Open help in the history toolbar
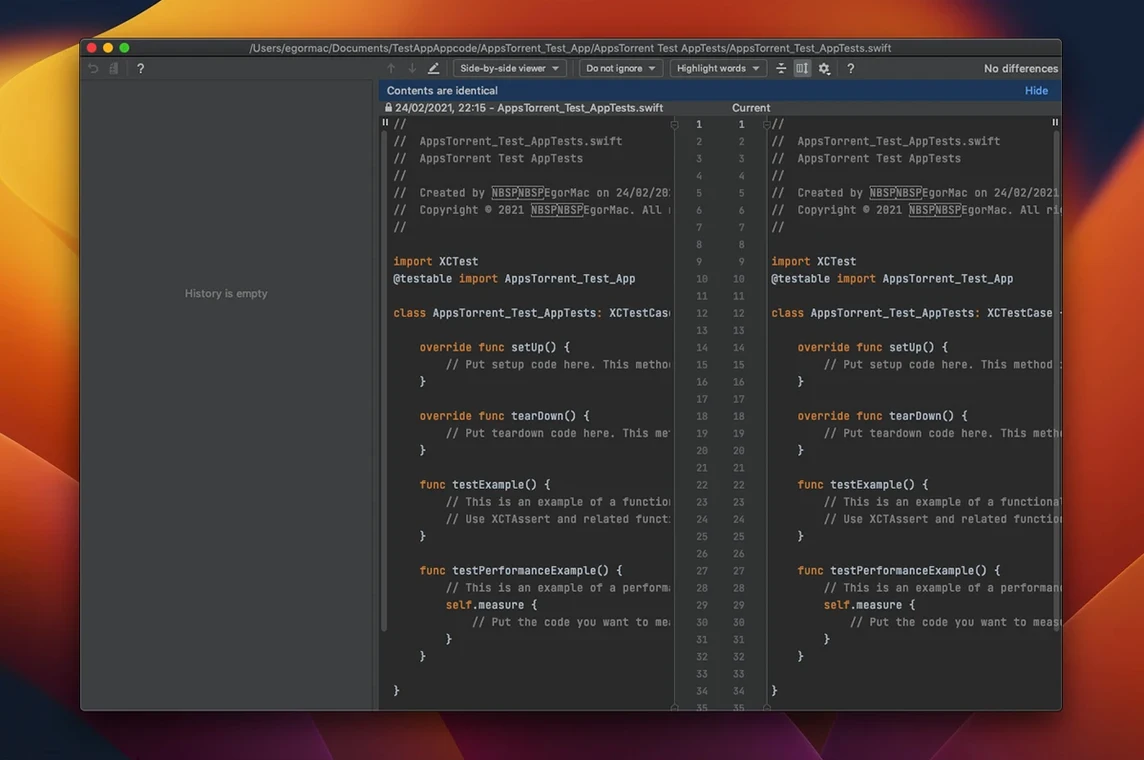 coord(141,69)
